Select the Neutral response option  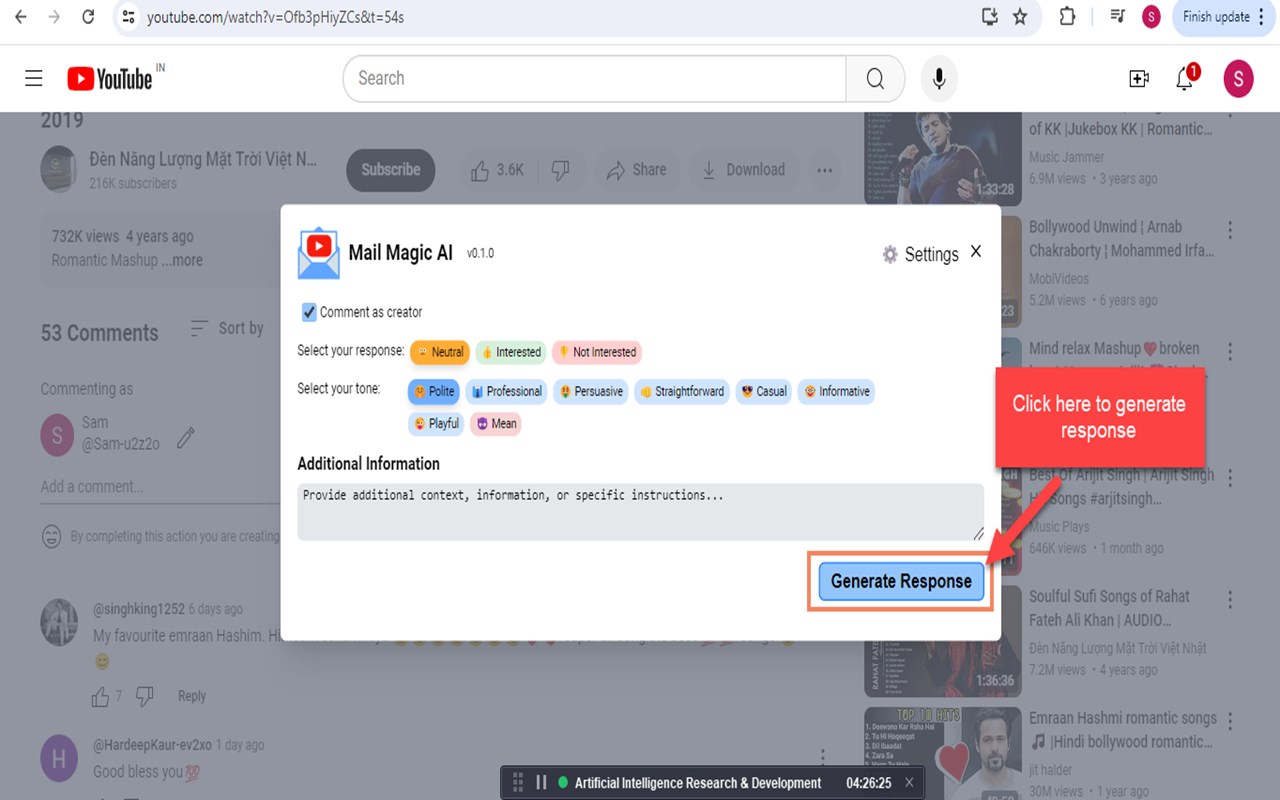click(439, 352)
